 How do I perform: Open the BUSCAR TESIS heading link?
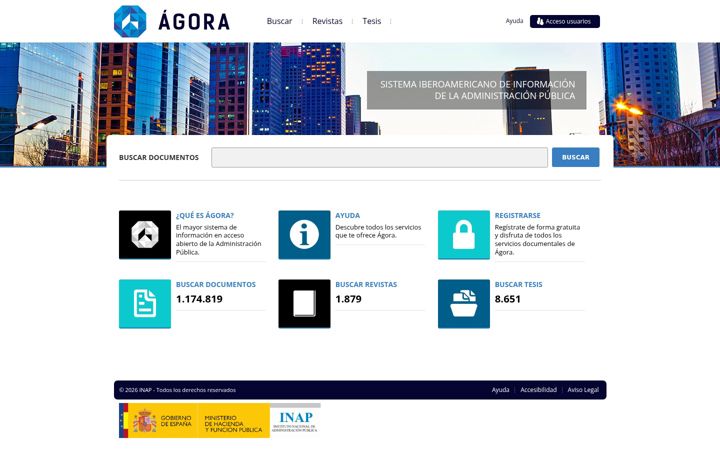(518, 284)
